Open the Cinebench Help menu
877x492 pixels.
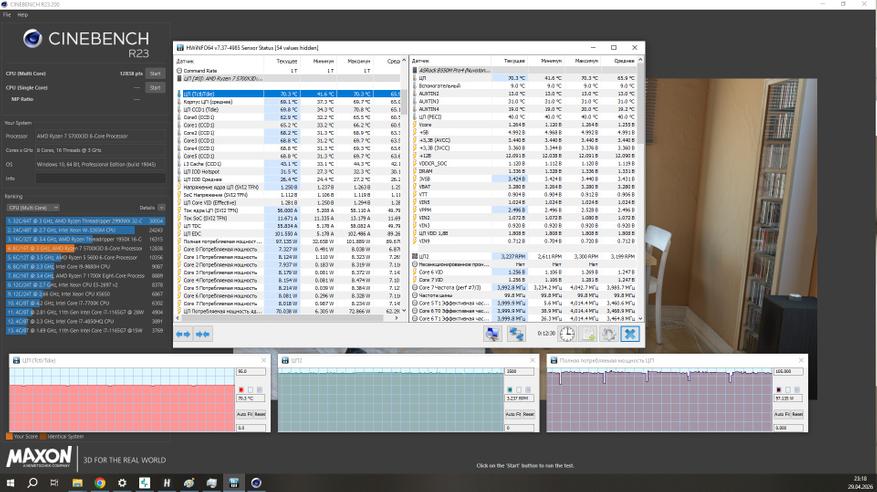click(x=22, y=15)
